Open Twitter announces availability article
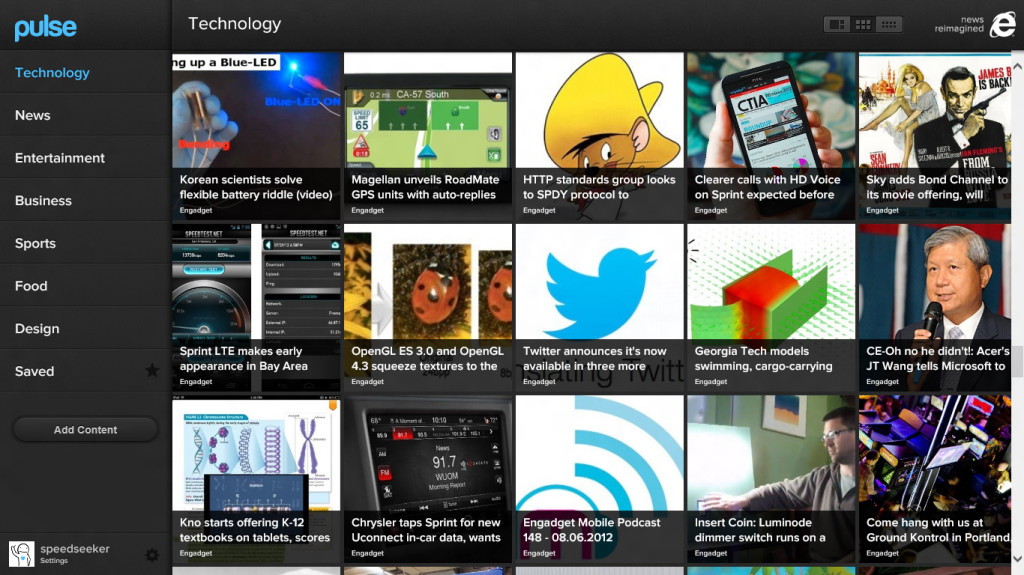 coord(600,308)
